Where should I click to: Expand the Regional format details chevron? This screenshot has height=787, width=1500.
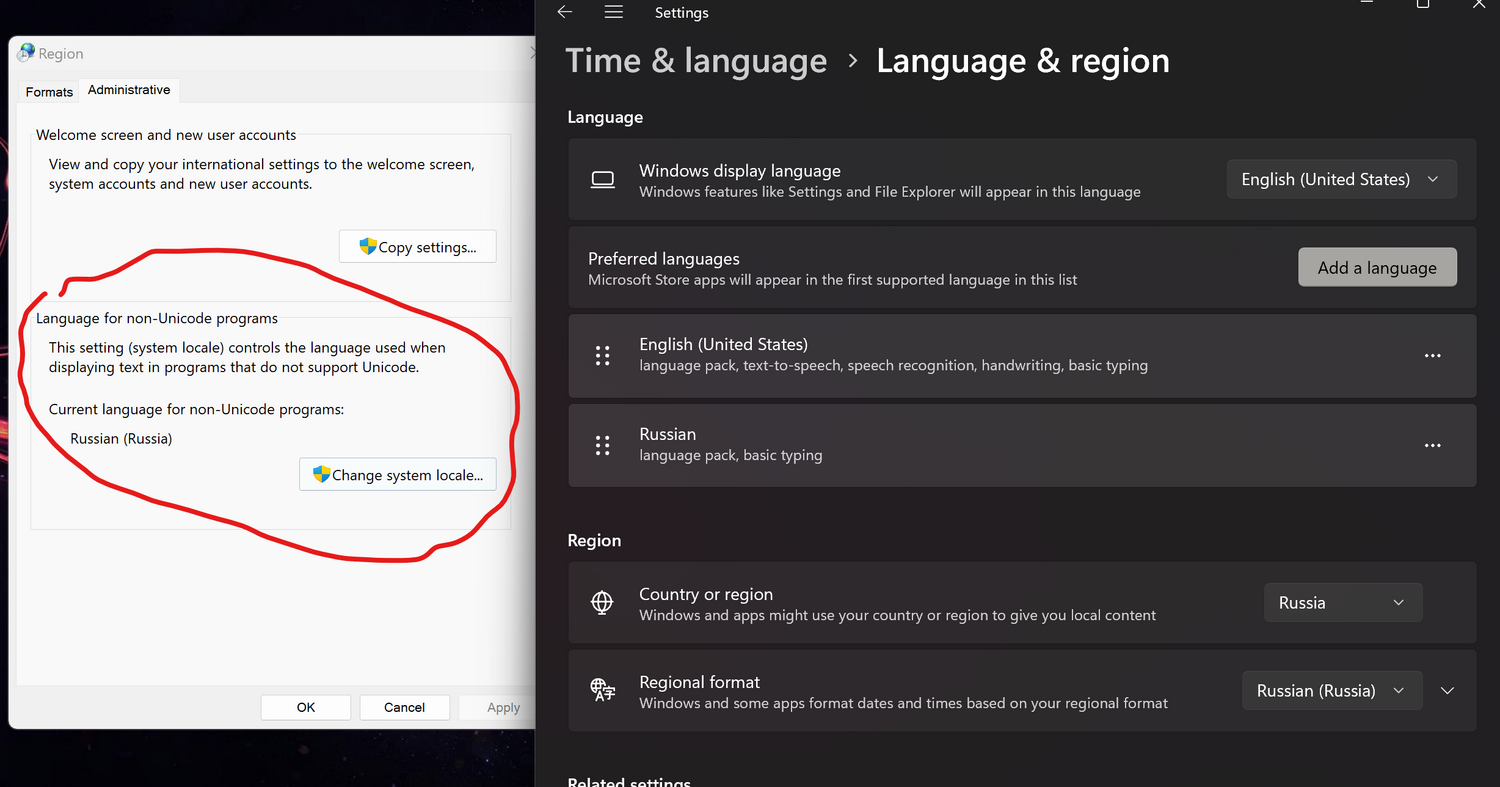pos(1447,691)
